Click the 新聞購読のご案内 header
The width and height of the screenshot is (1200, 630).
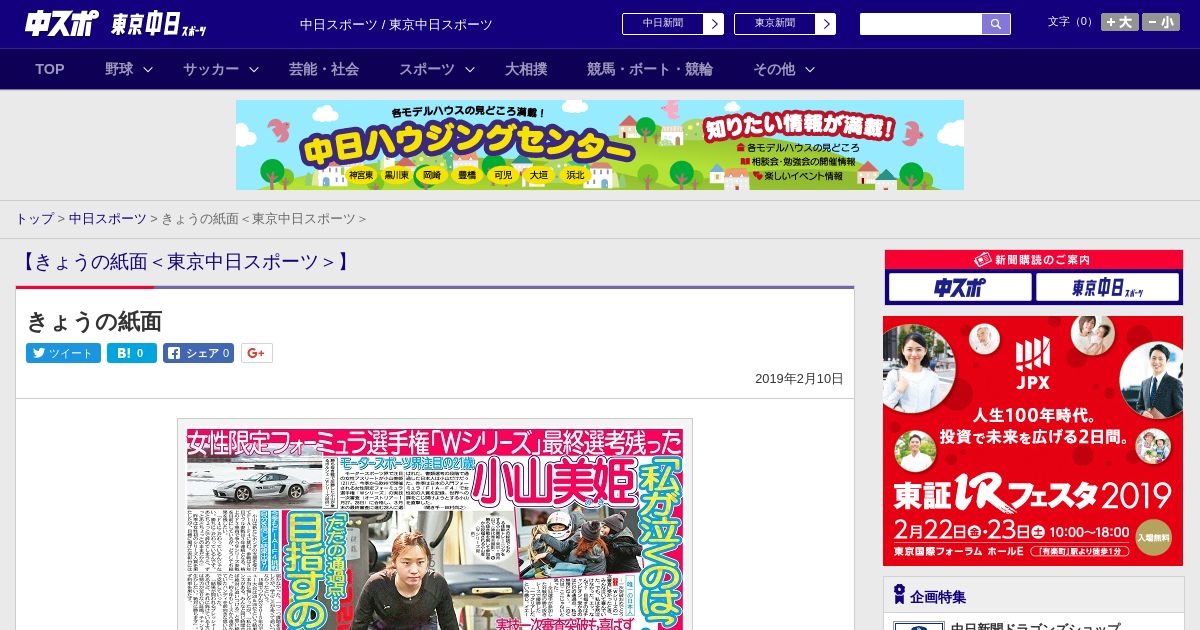coord(1033,260)
